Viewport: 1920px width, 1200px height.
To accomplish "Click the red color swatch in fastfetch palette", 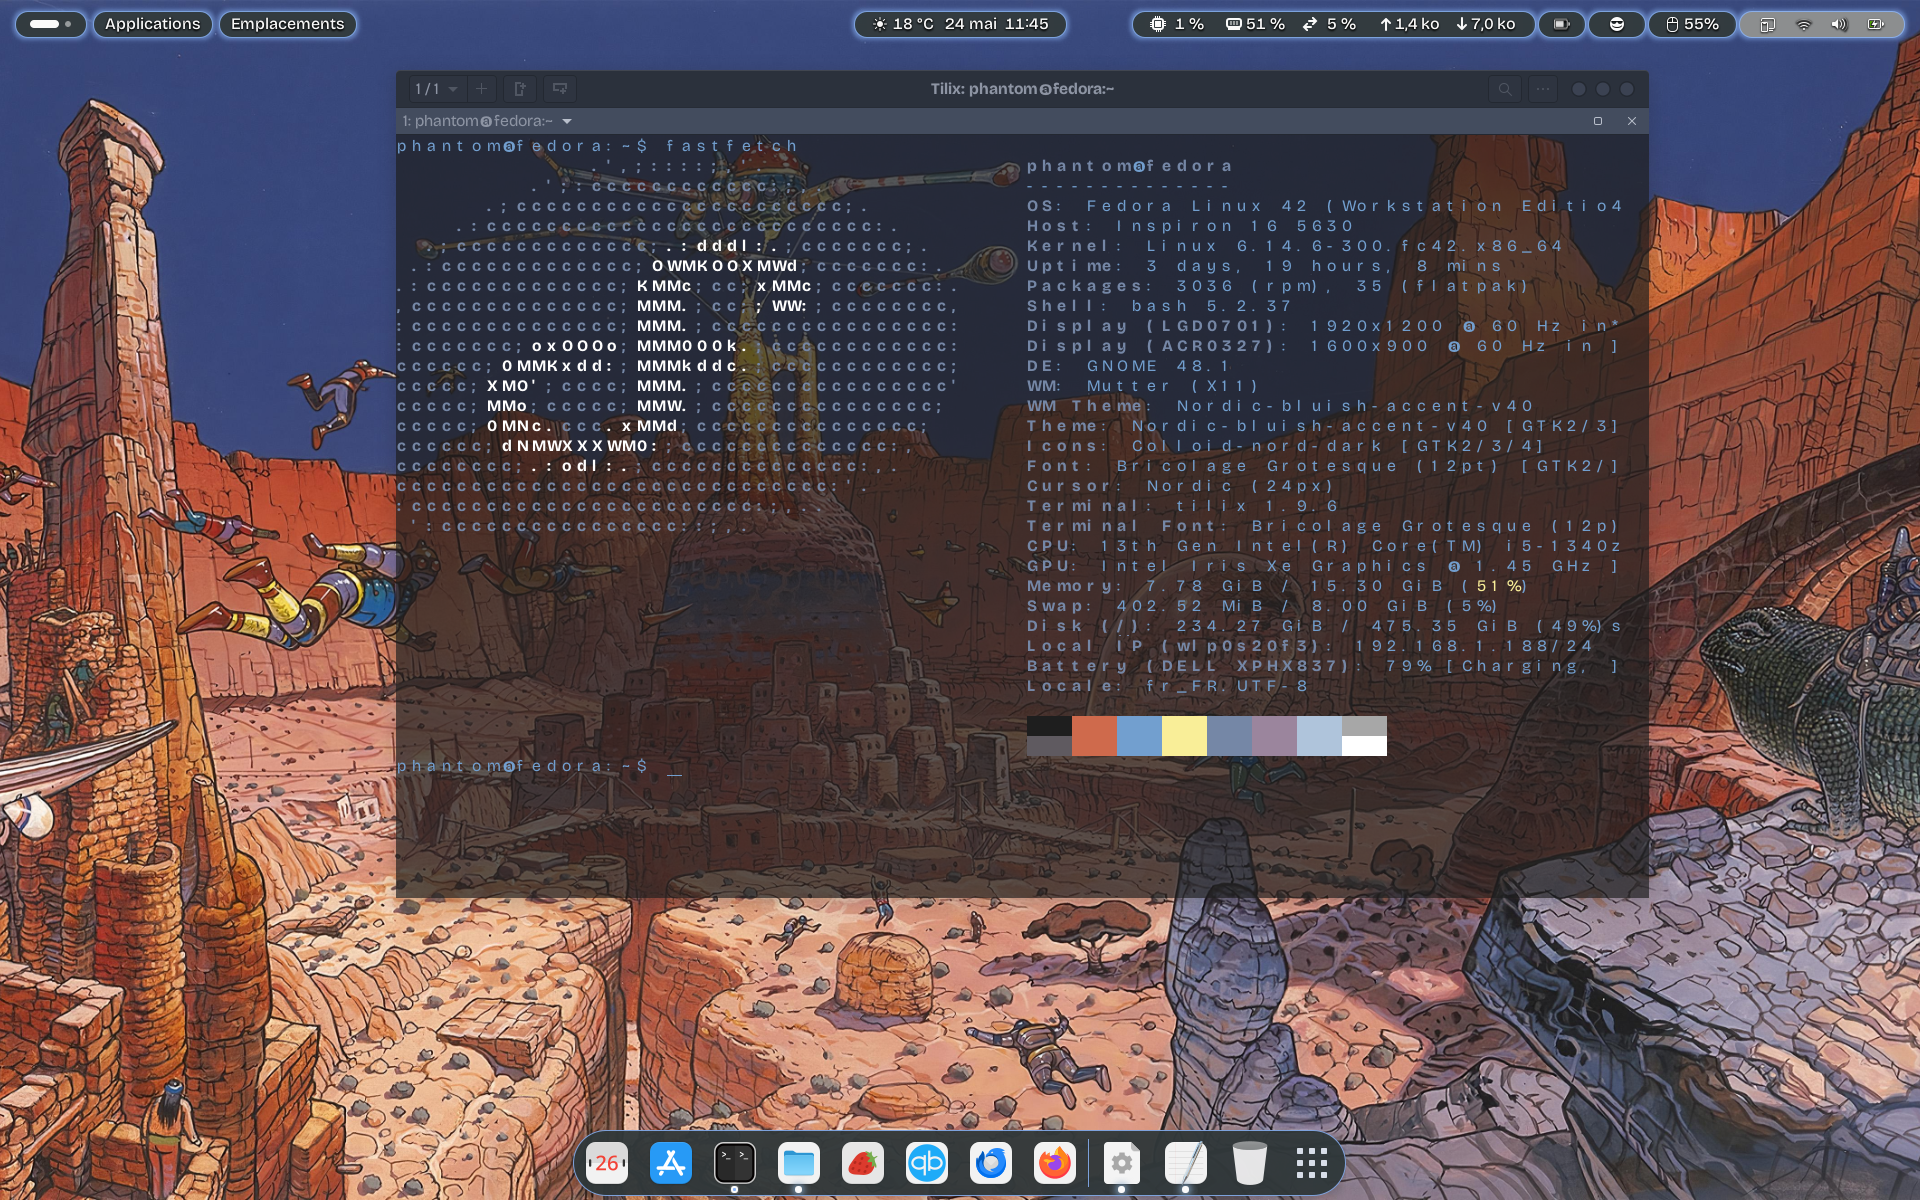I will (1094, 736).
